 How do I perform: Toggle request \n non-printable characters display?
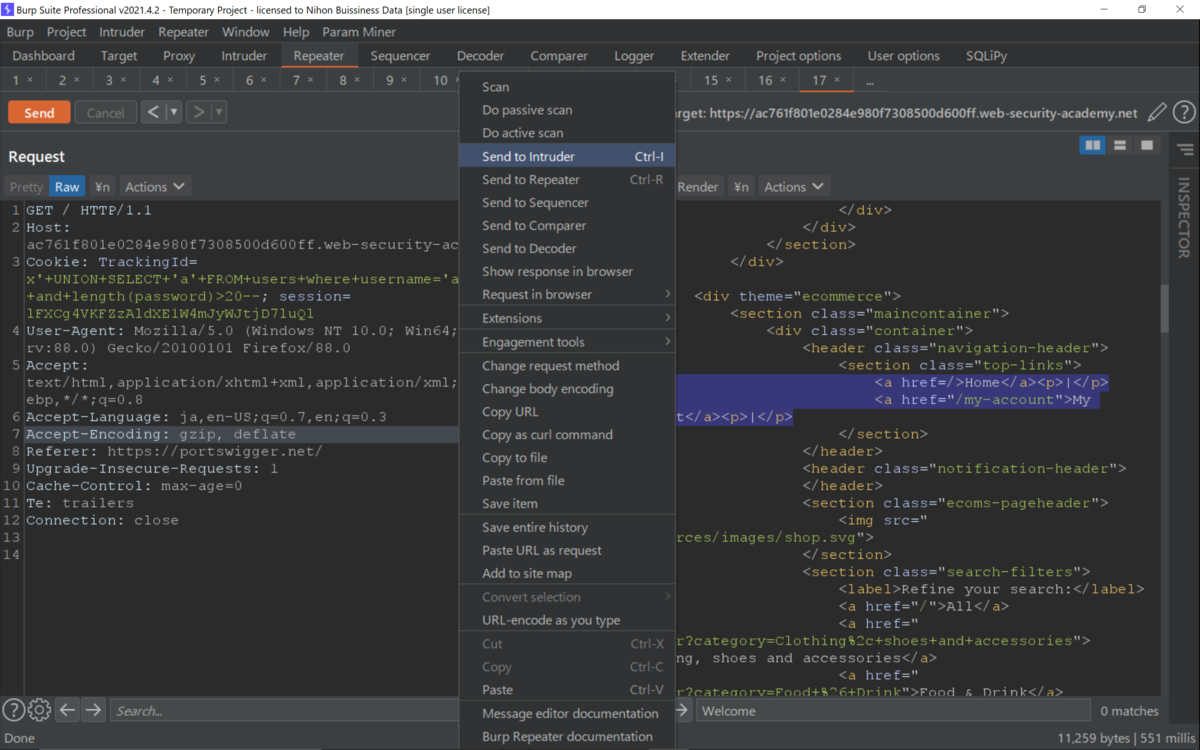pos(102,186)
